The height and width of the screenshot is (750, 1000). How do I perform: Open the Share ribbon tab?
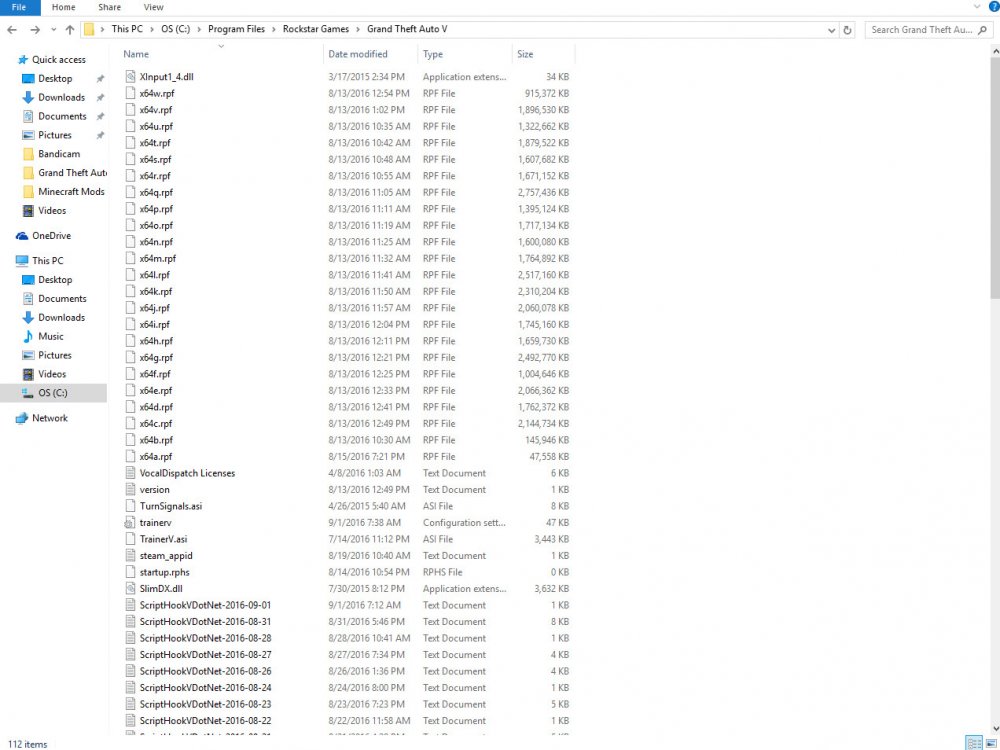point(110,7)
